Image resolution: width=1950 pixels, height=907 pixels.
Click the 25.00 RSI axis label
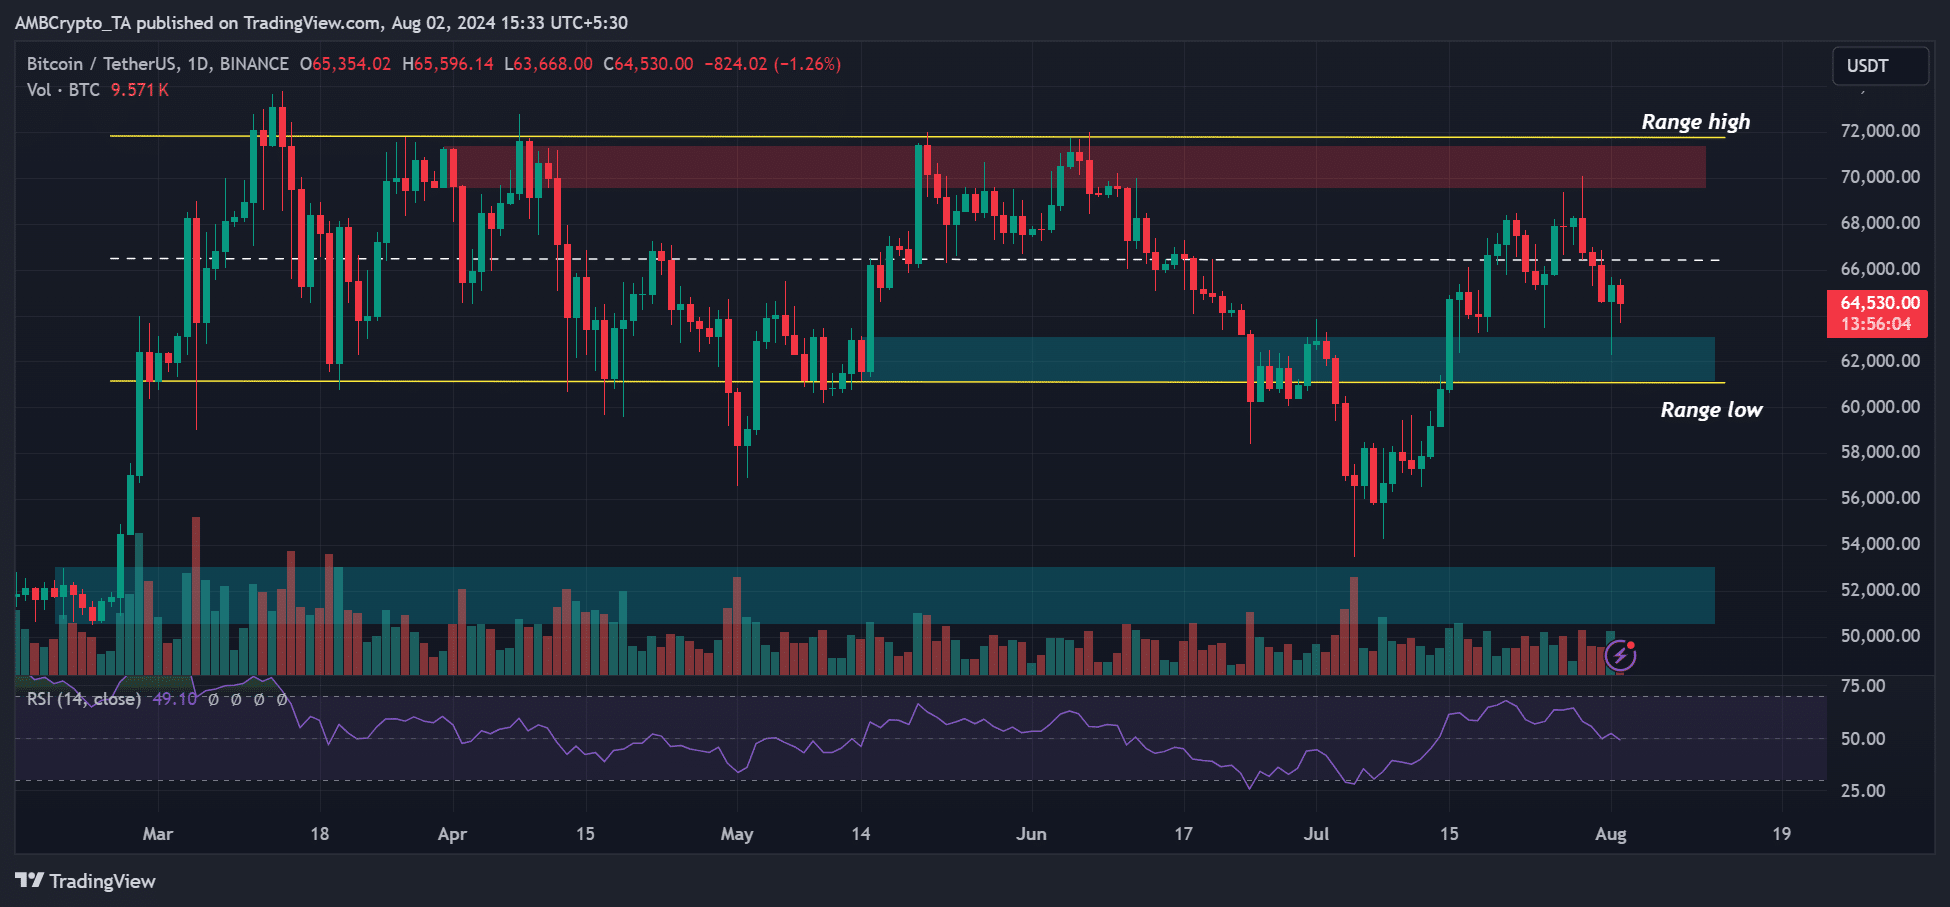pyautogui.click(x=1863, y=791)
